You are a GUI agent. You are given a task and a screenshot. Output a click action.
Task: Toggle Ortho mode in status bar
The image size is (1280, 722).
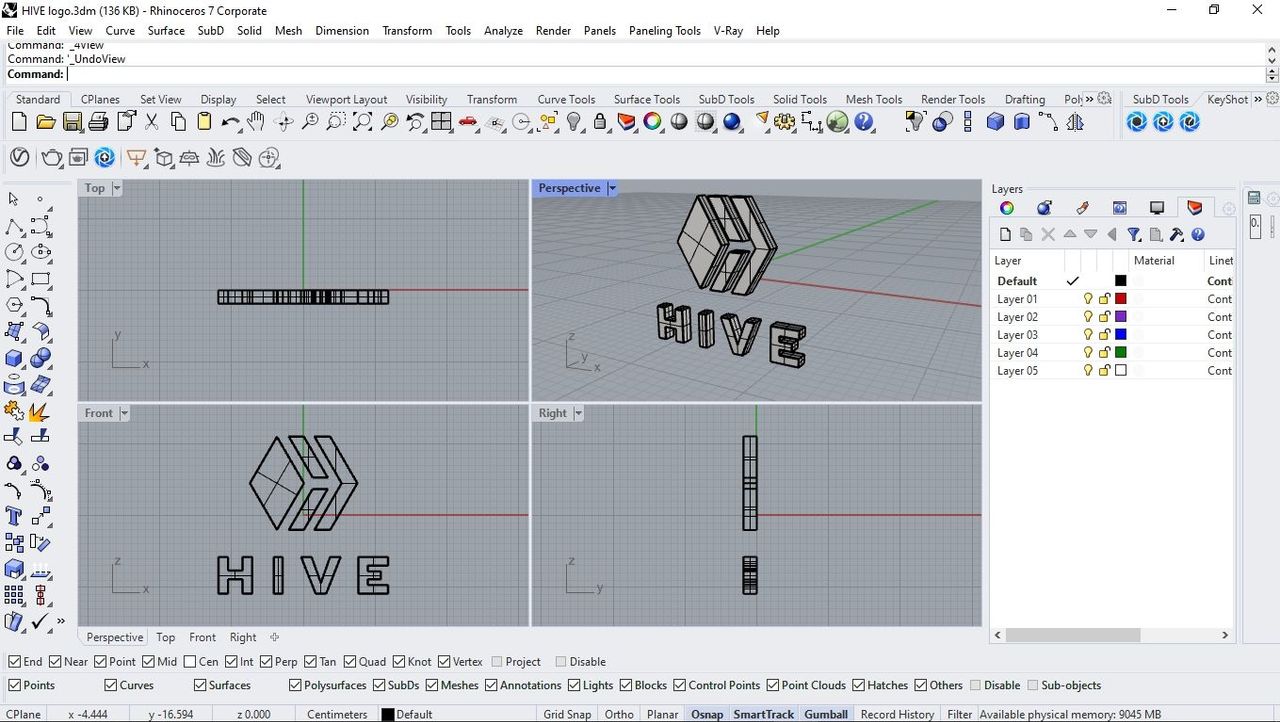619,714
